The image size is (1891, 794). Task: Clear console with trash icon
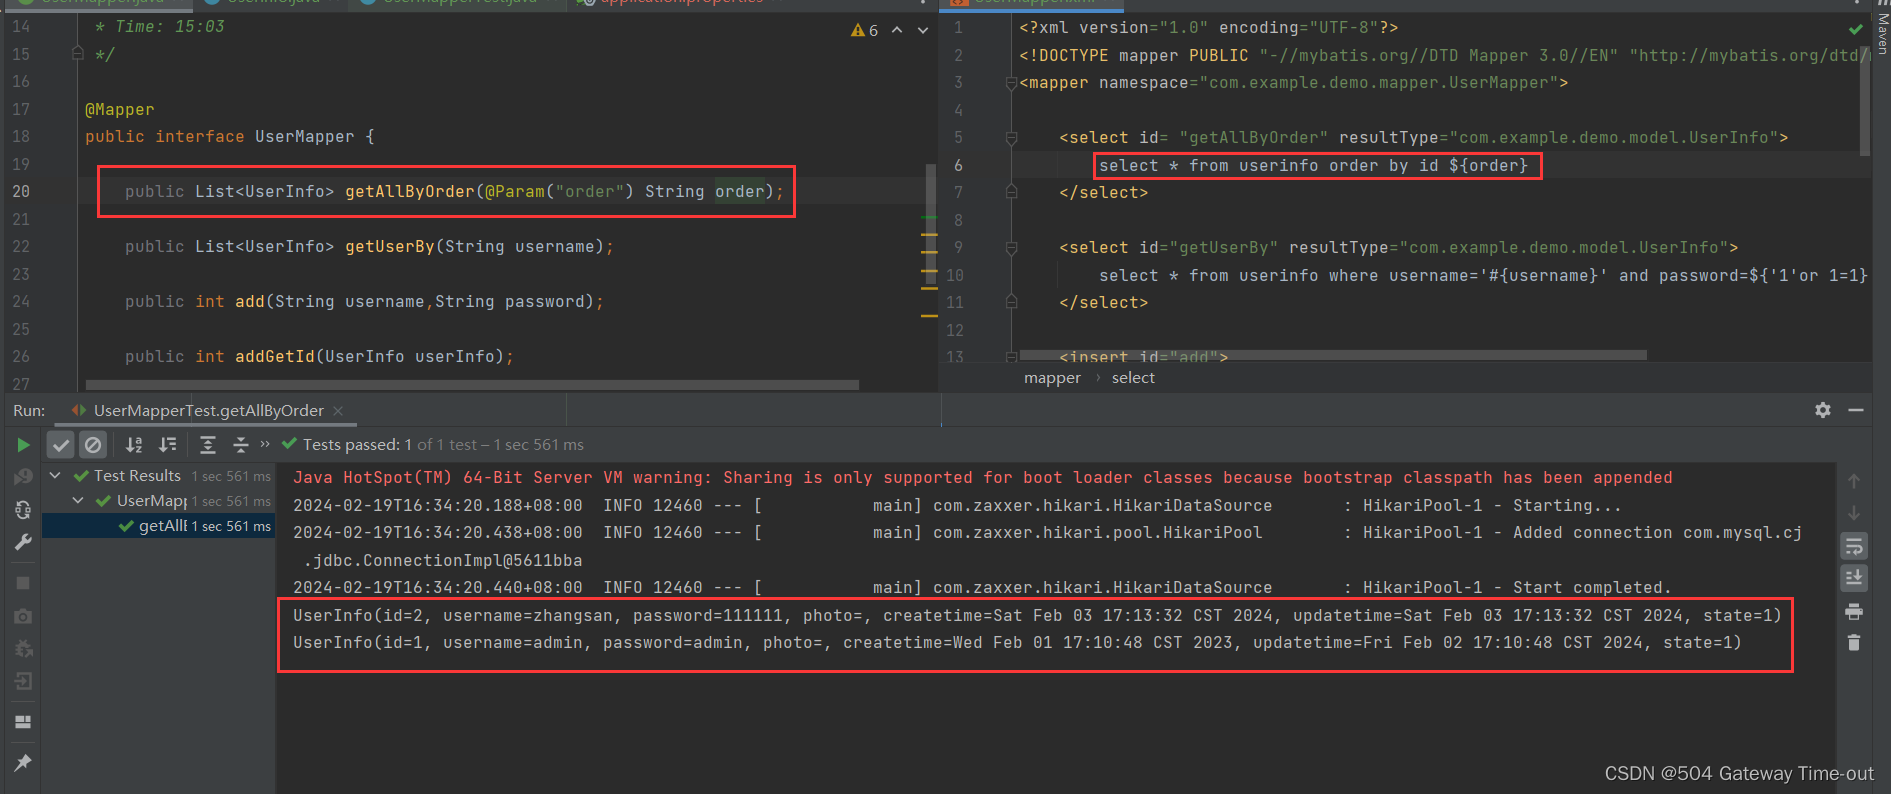pyautogui.click(x=1854, y=643)
